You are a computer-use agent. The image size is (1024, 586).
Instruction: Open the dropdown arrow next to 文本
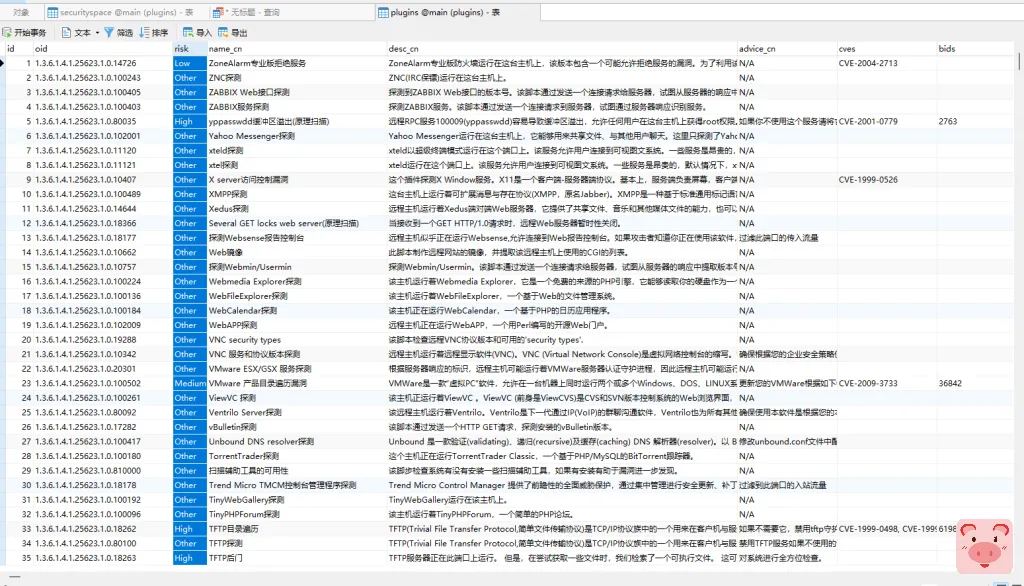(x=97, y=33)
